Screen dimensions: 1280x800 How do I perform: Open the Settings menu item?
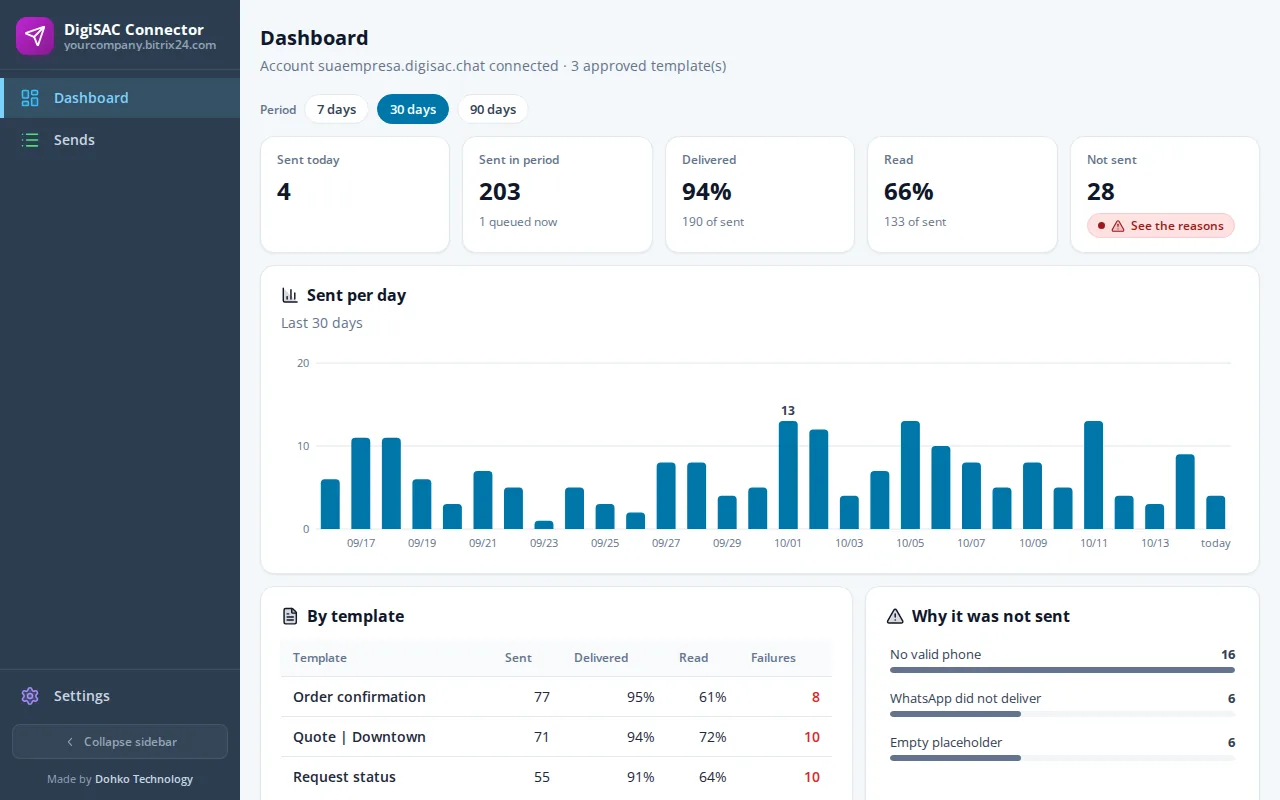coord(120,696)
